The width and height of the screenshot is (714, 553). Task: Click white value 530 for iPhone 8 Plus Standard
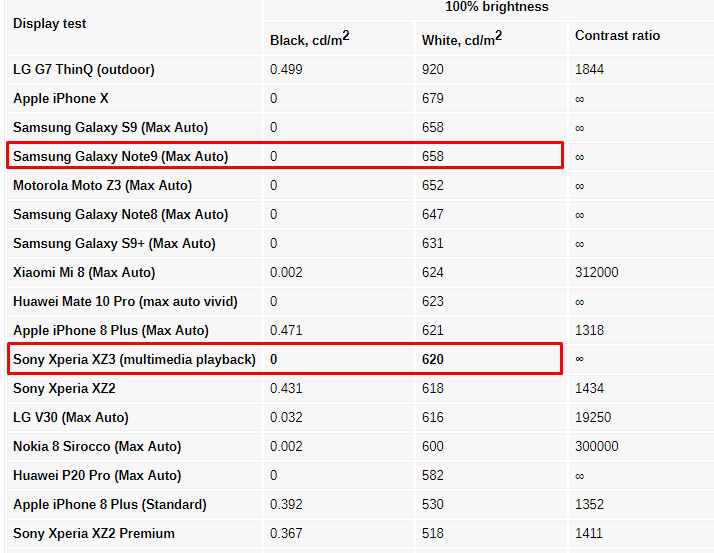coord(433,505)
